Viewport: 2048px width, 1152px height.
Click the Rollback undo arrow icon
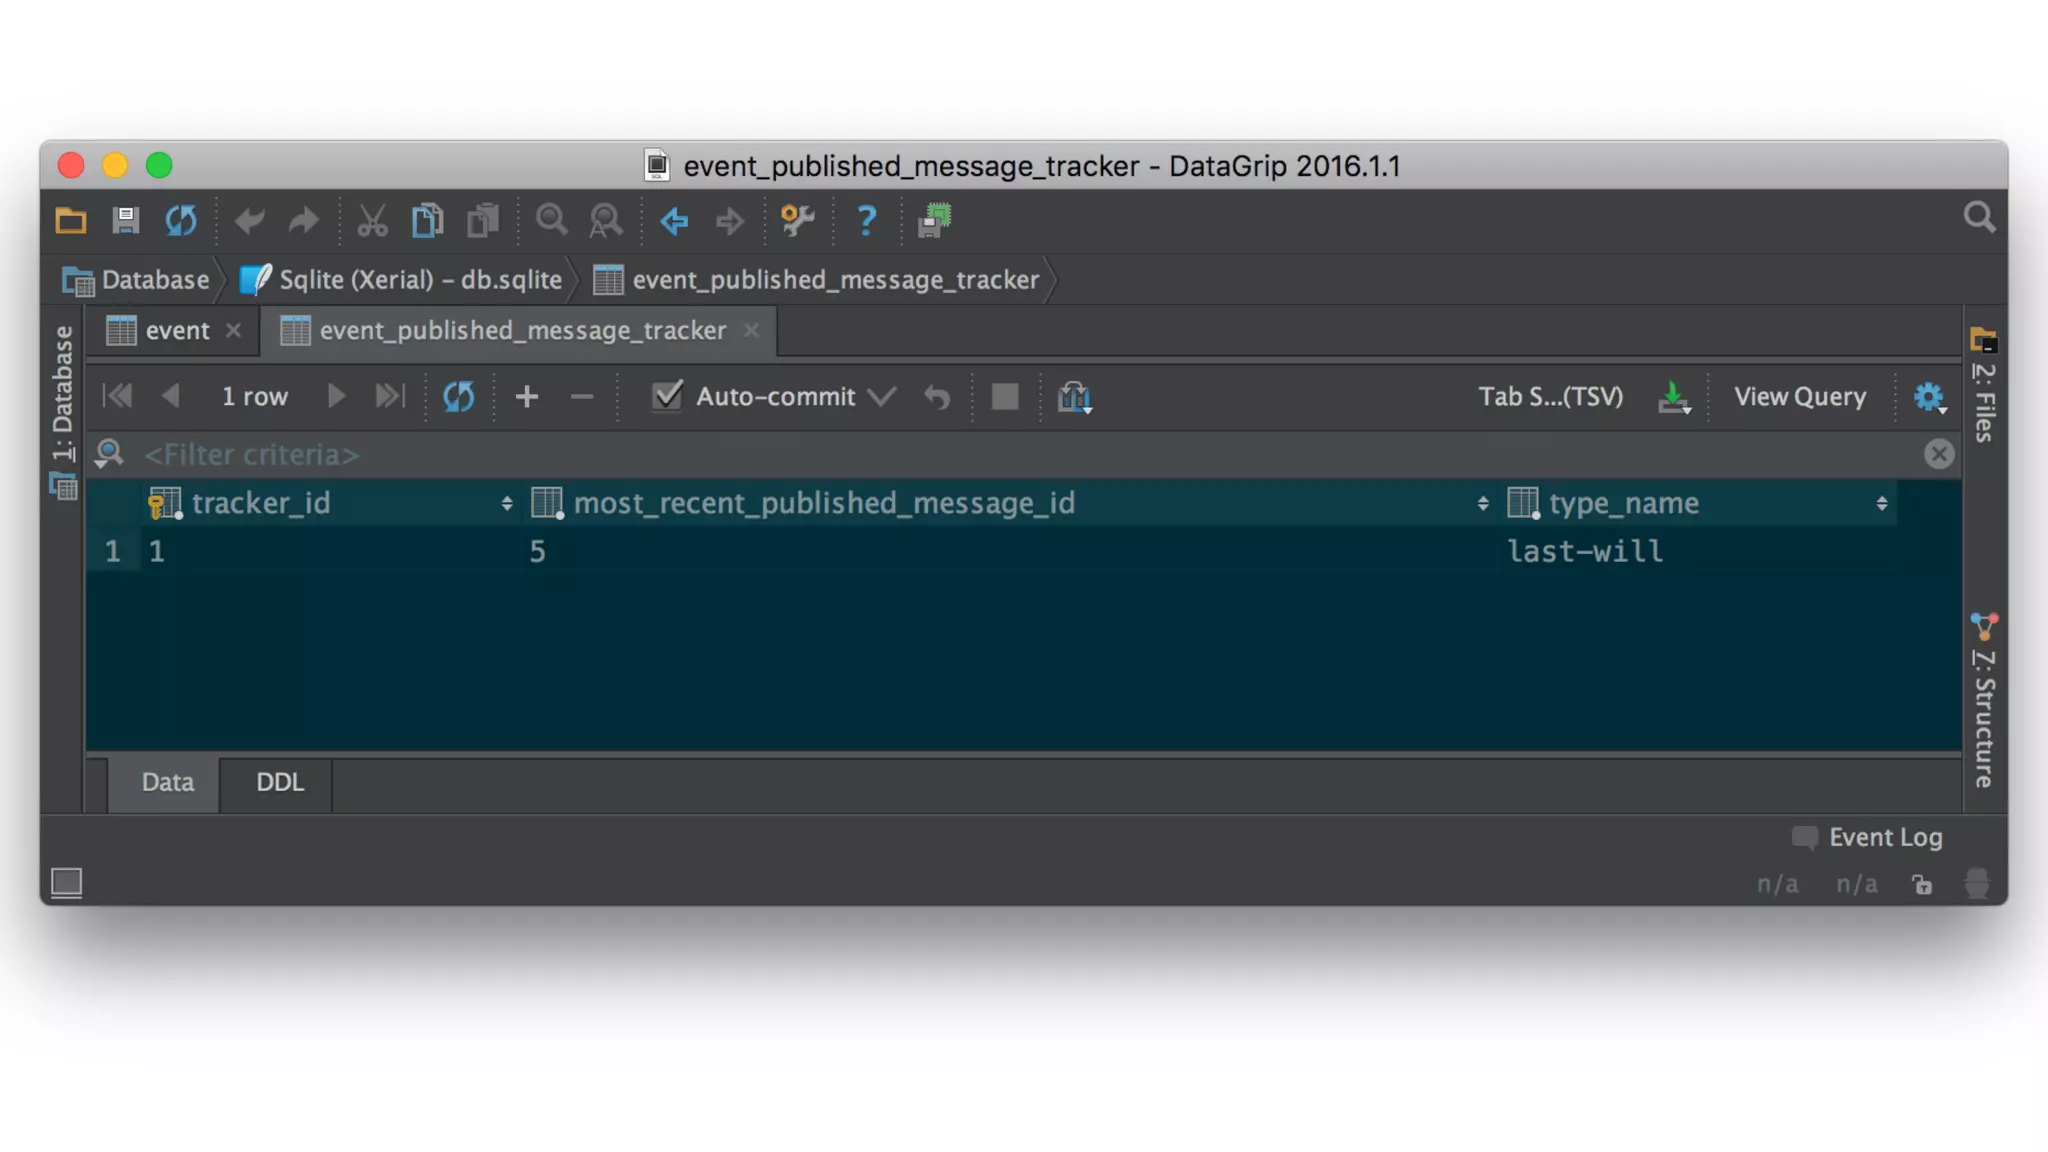937,397
